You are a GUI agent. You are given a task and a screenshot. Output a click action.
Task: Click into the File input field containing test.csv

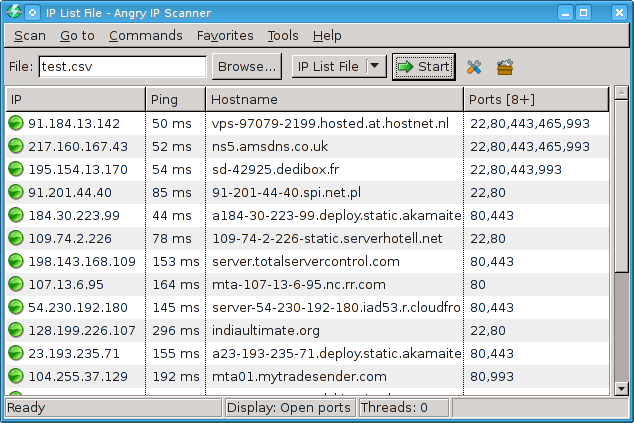coord(123,67)
